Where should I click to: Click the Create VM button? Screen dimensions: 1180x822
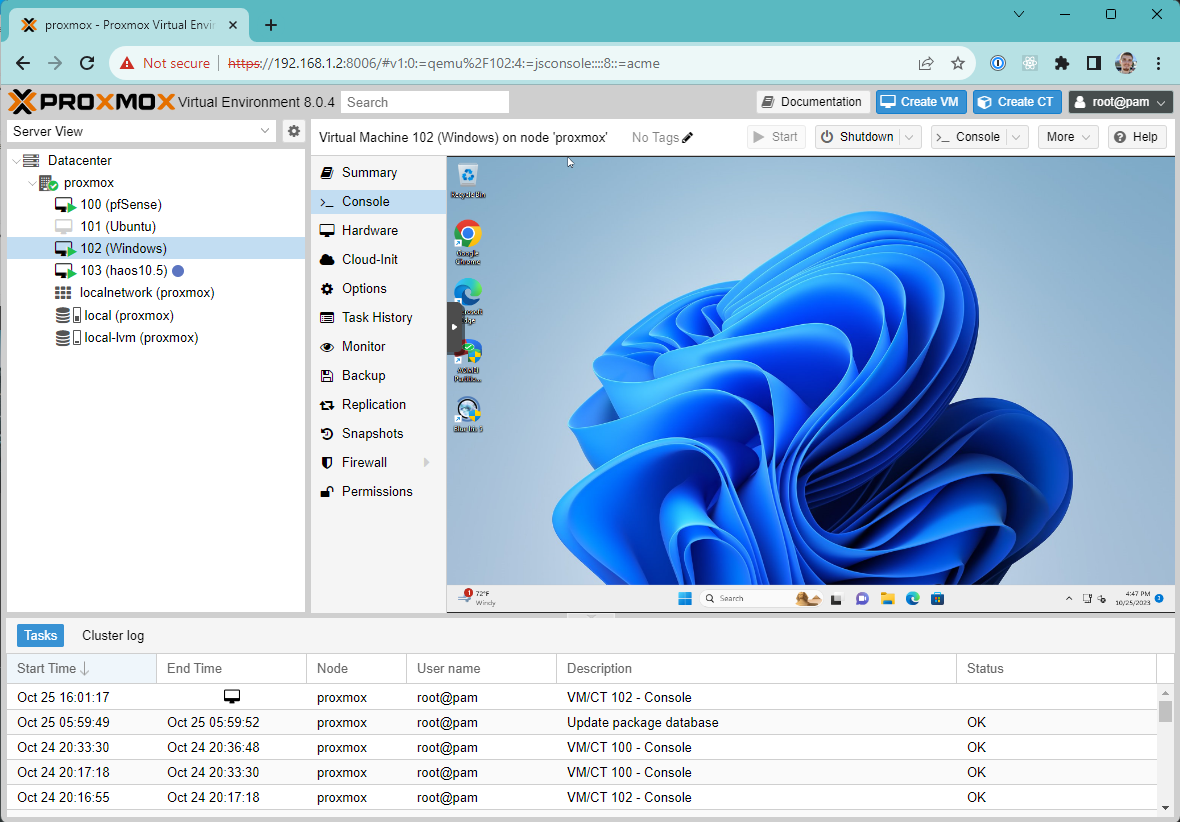920,102
